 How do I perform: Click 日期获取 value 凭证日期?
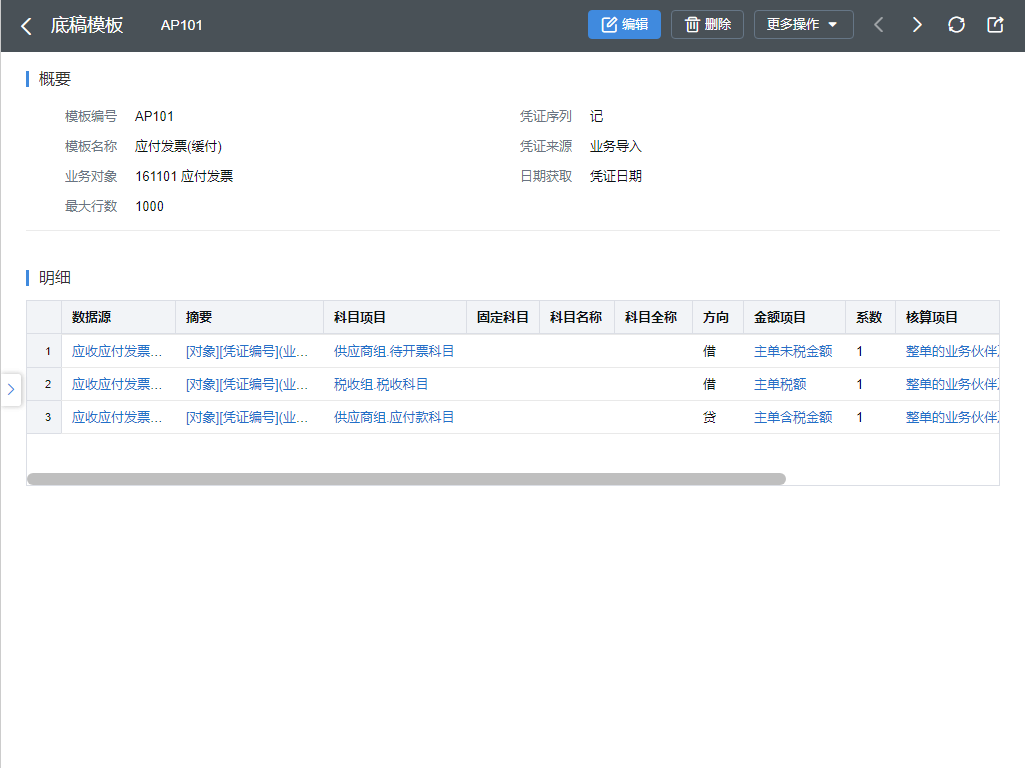(x=616, y=176)
